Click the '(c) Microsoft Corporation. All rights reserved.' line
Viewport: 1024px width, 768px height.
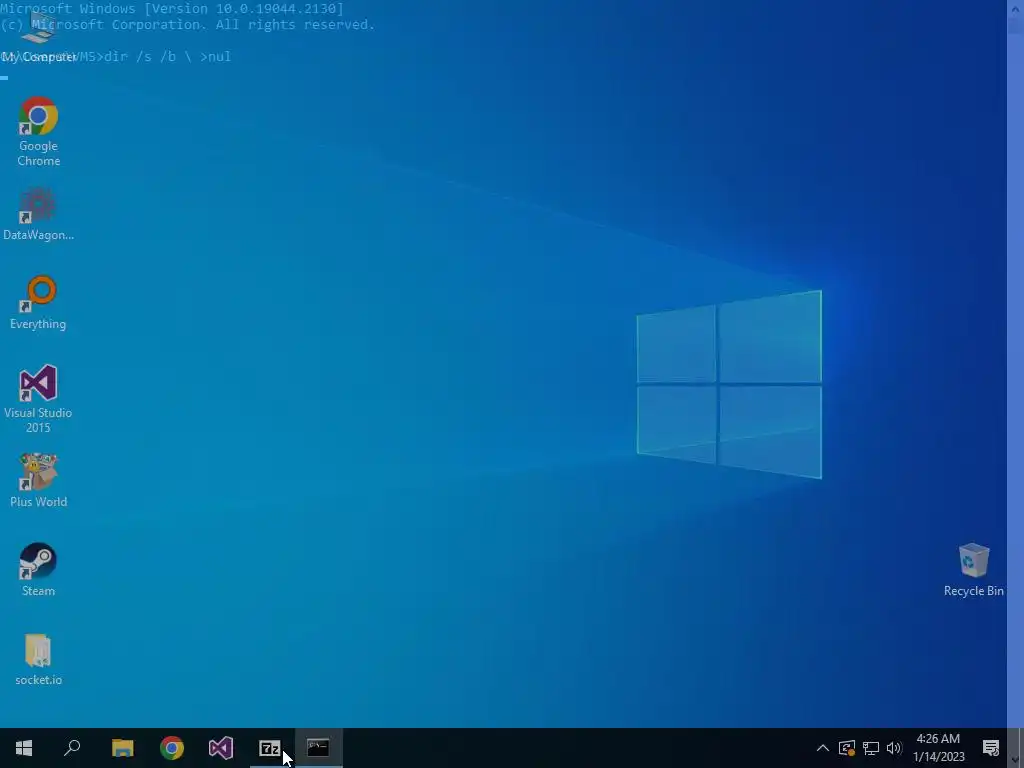coord(187,25)
